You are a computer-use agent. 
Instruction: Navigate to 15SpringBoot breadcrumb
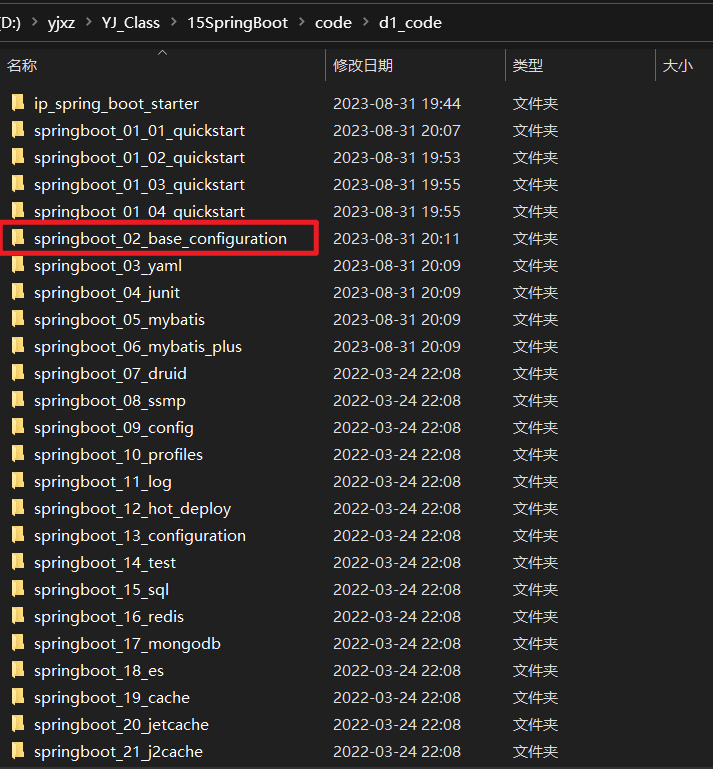click(x=237, y=23)
